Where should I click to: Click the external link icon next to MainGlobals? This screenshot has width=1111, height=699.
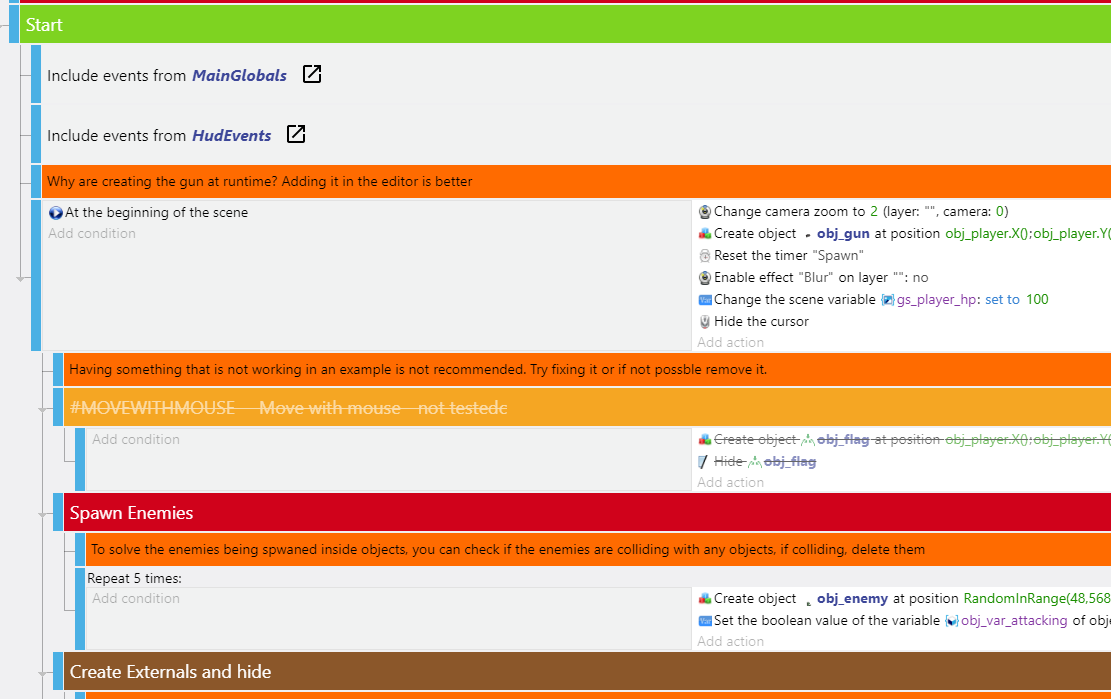pos(311,73)
